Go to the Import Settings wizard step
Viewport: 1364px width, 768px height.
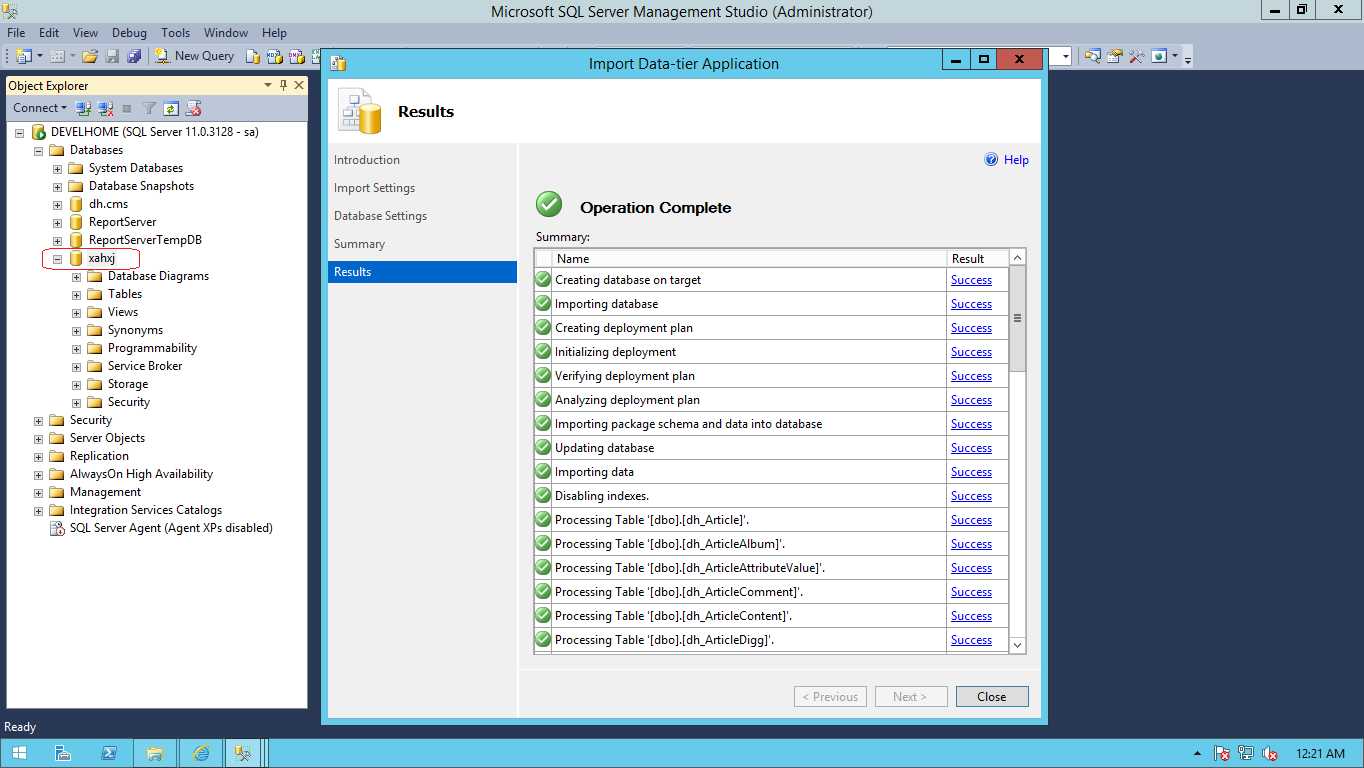click(374, 188)
